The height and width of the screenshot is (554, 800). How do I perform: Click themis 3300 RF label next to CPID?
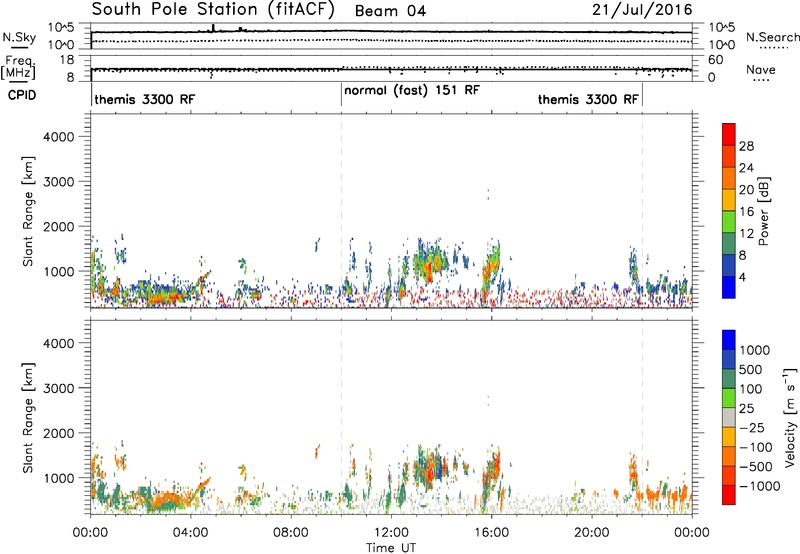(144, 99)
